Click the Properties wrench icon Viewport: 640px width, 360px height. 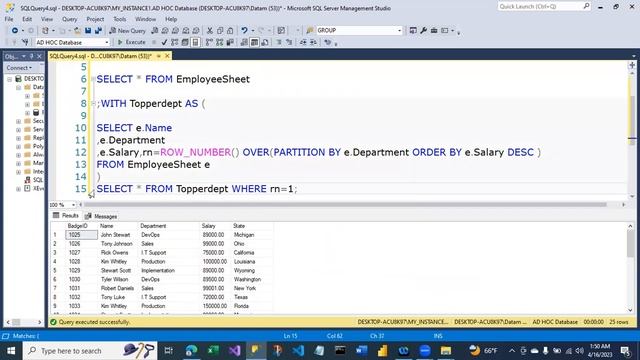point(423,31)
